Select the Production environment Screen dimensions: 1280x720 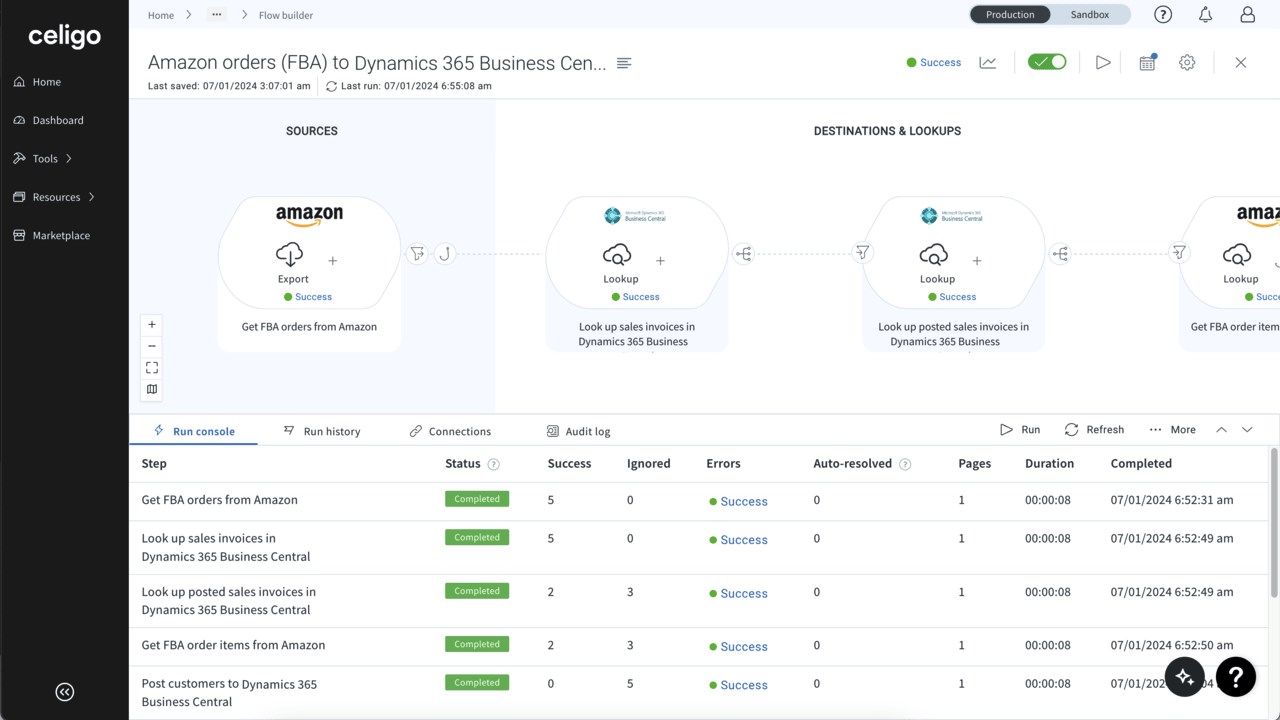1010,15
